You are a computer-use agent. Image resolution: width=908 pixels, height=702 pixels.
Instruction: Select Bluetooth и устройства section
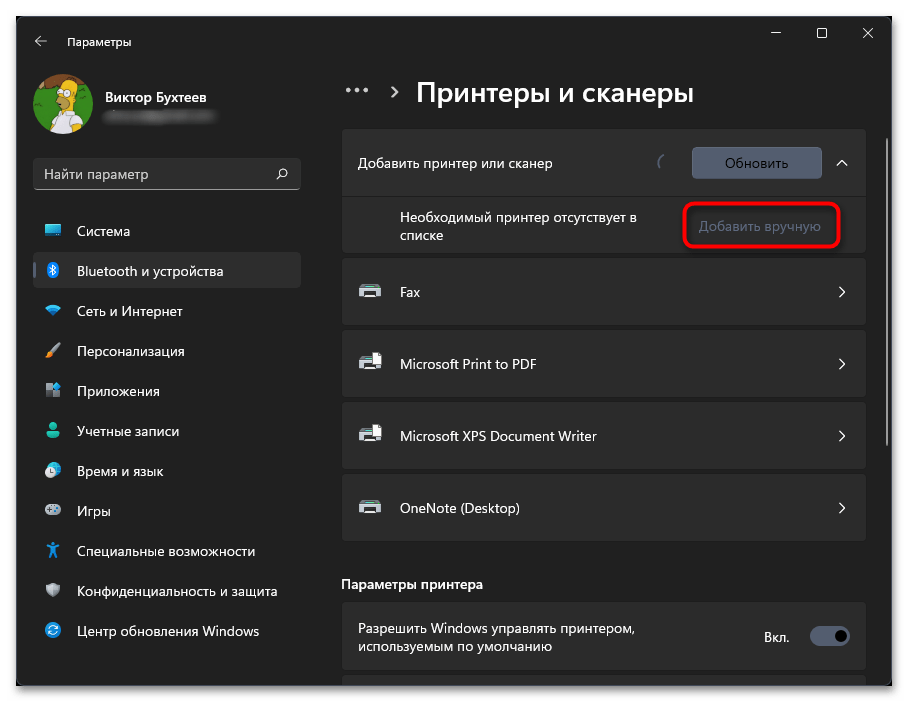(167, 270)
